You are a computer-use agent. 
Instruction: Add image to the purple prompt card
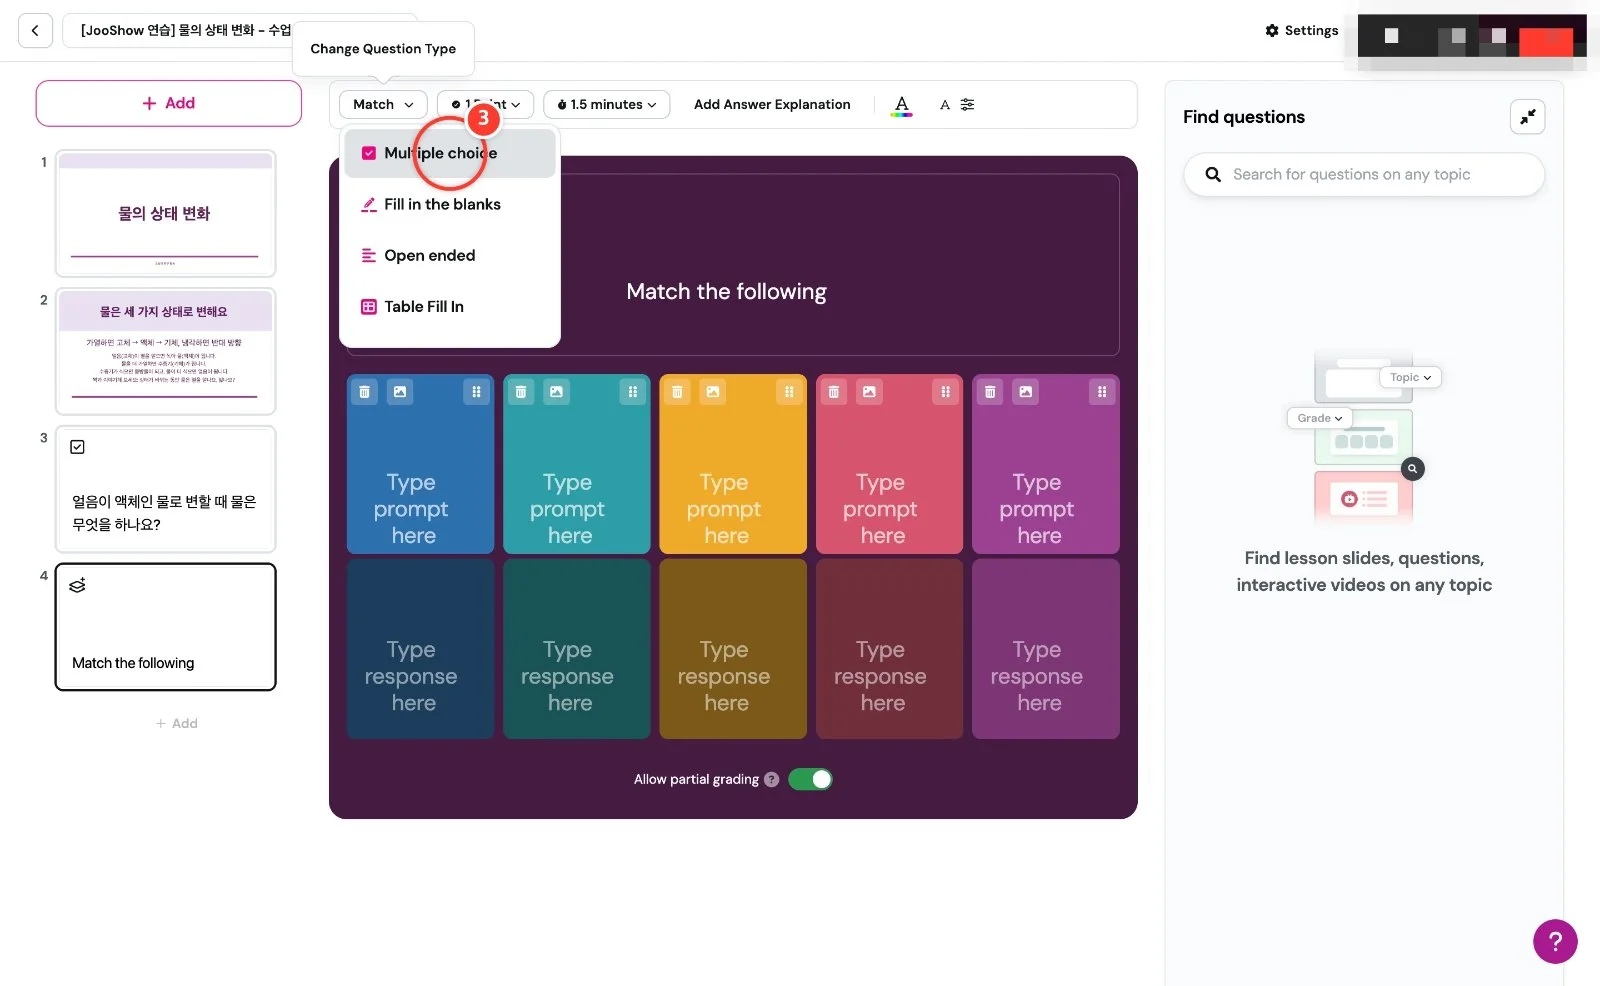(x=1026, y=392)
